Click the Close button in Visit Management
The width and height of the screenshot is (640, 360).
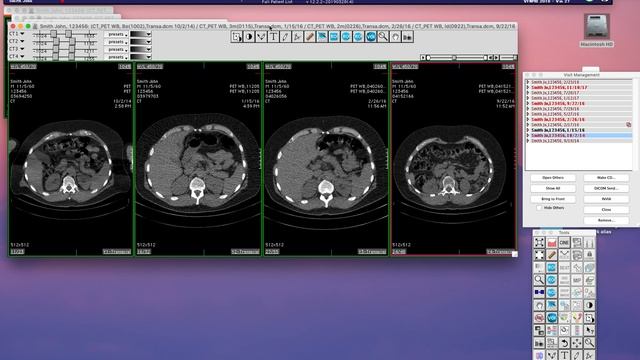pos(606,210)
